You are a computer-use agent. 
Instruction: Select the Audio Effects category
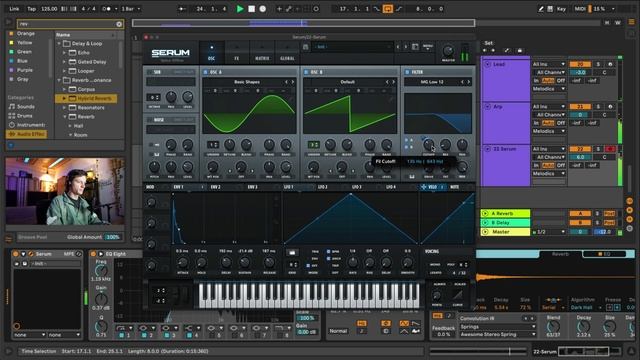pyautogui.click(x=27, y=134)
